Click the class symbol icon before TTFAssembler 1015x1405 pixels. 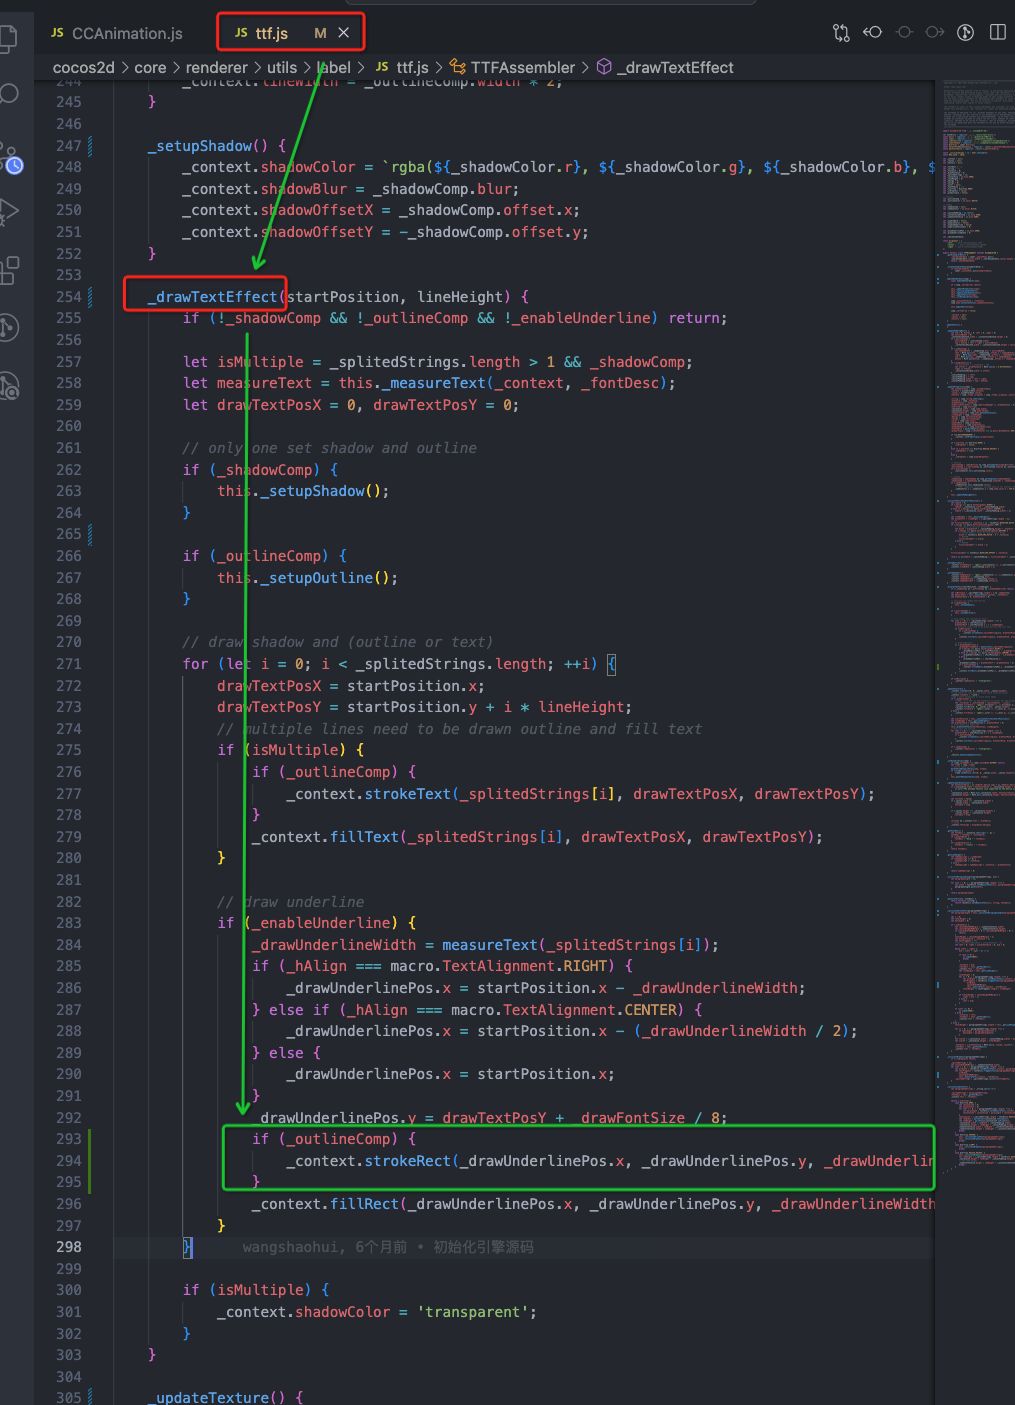tap(457, 67)
